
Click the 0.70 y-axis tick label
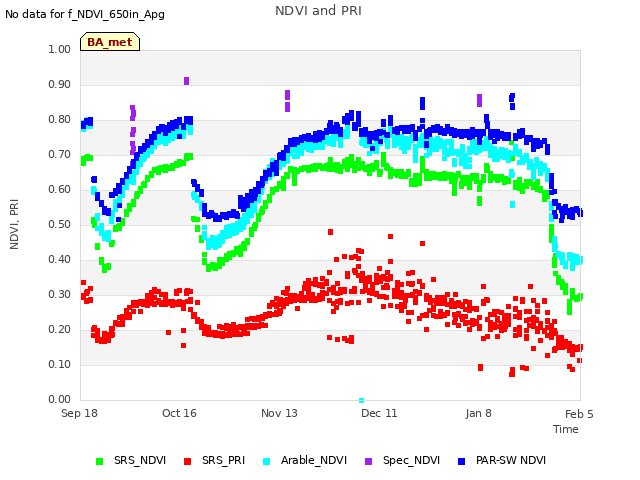[60, 155]
